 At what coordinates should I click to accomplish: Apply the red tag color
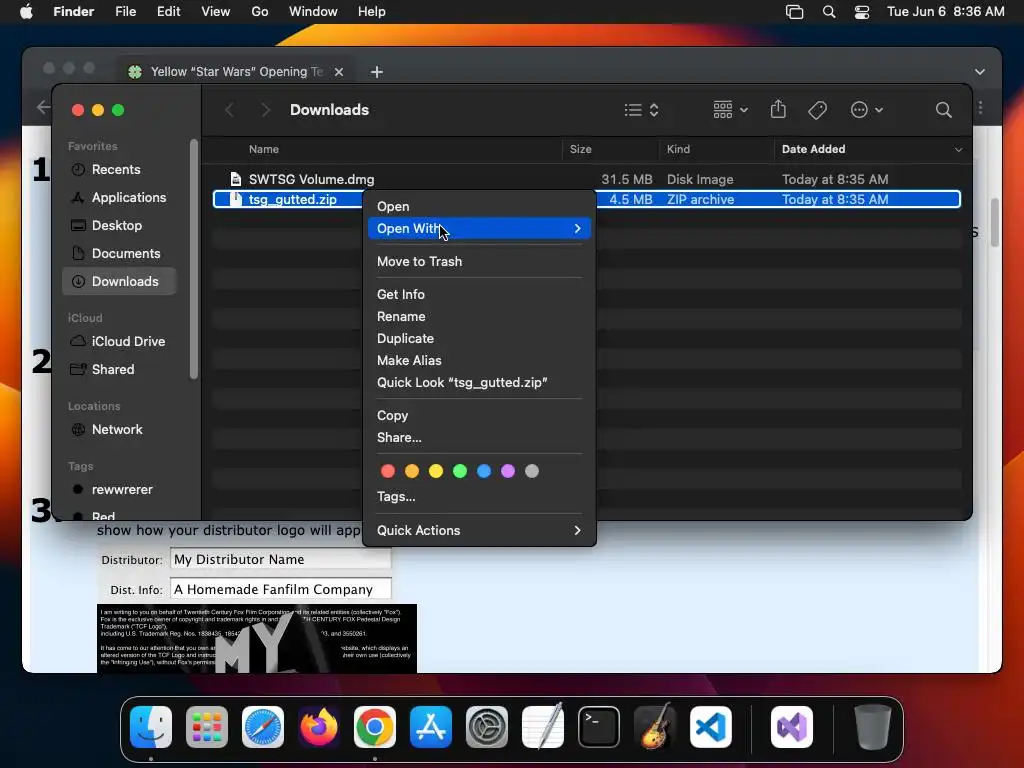[x=388, y=472]
